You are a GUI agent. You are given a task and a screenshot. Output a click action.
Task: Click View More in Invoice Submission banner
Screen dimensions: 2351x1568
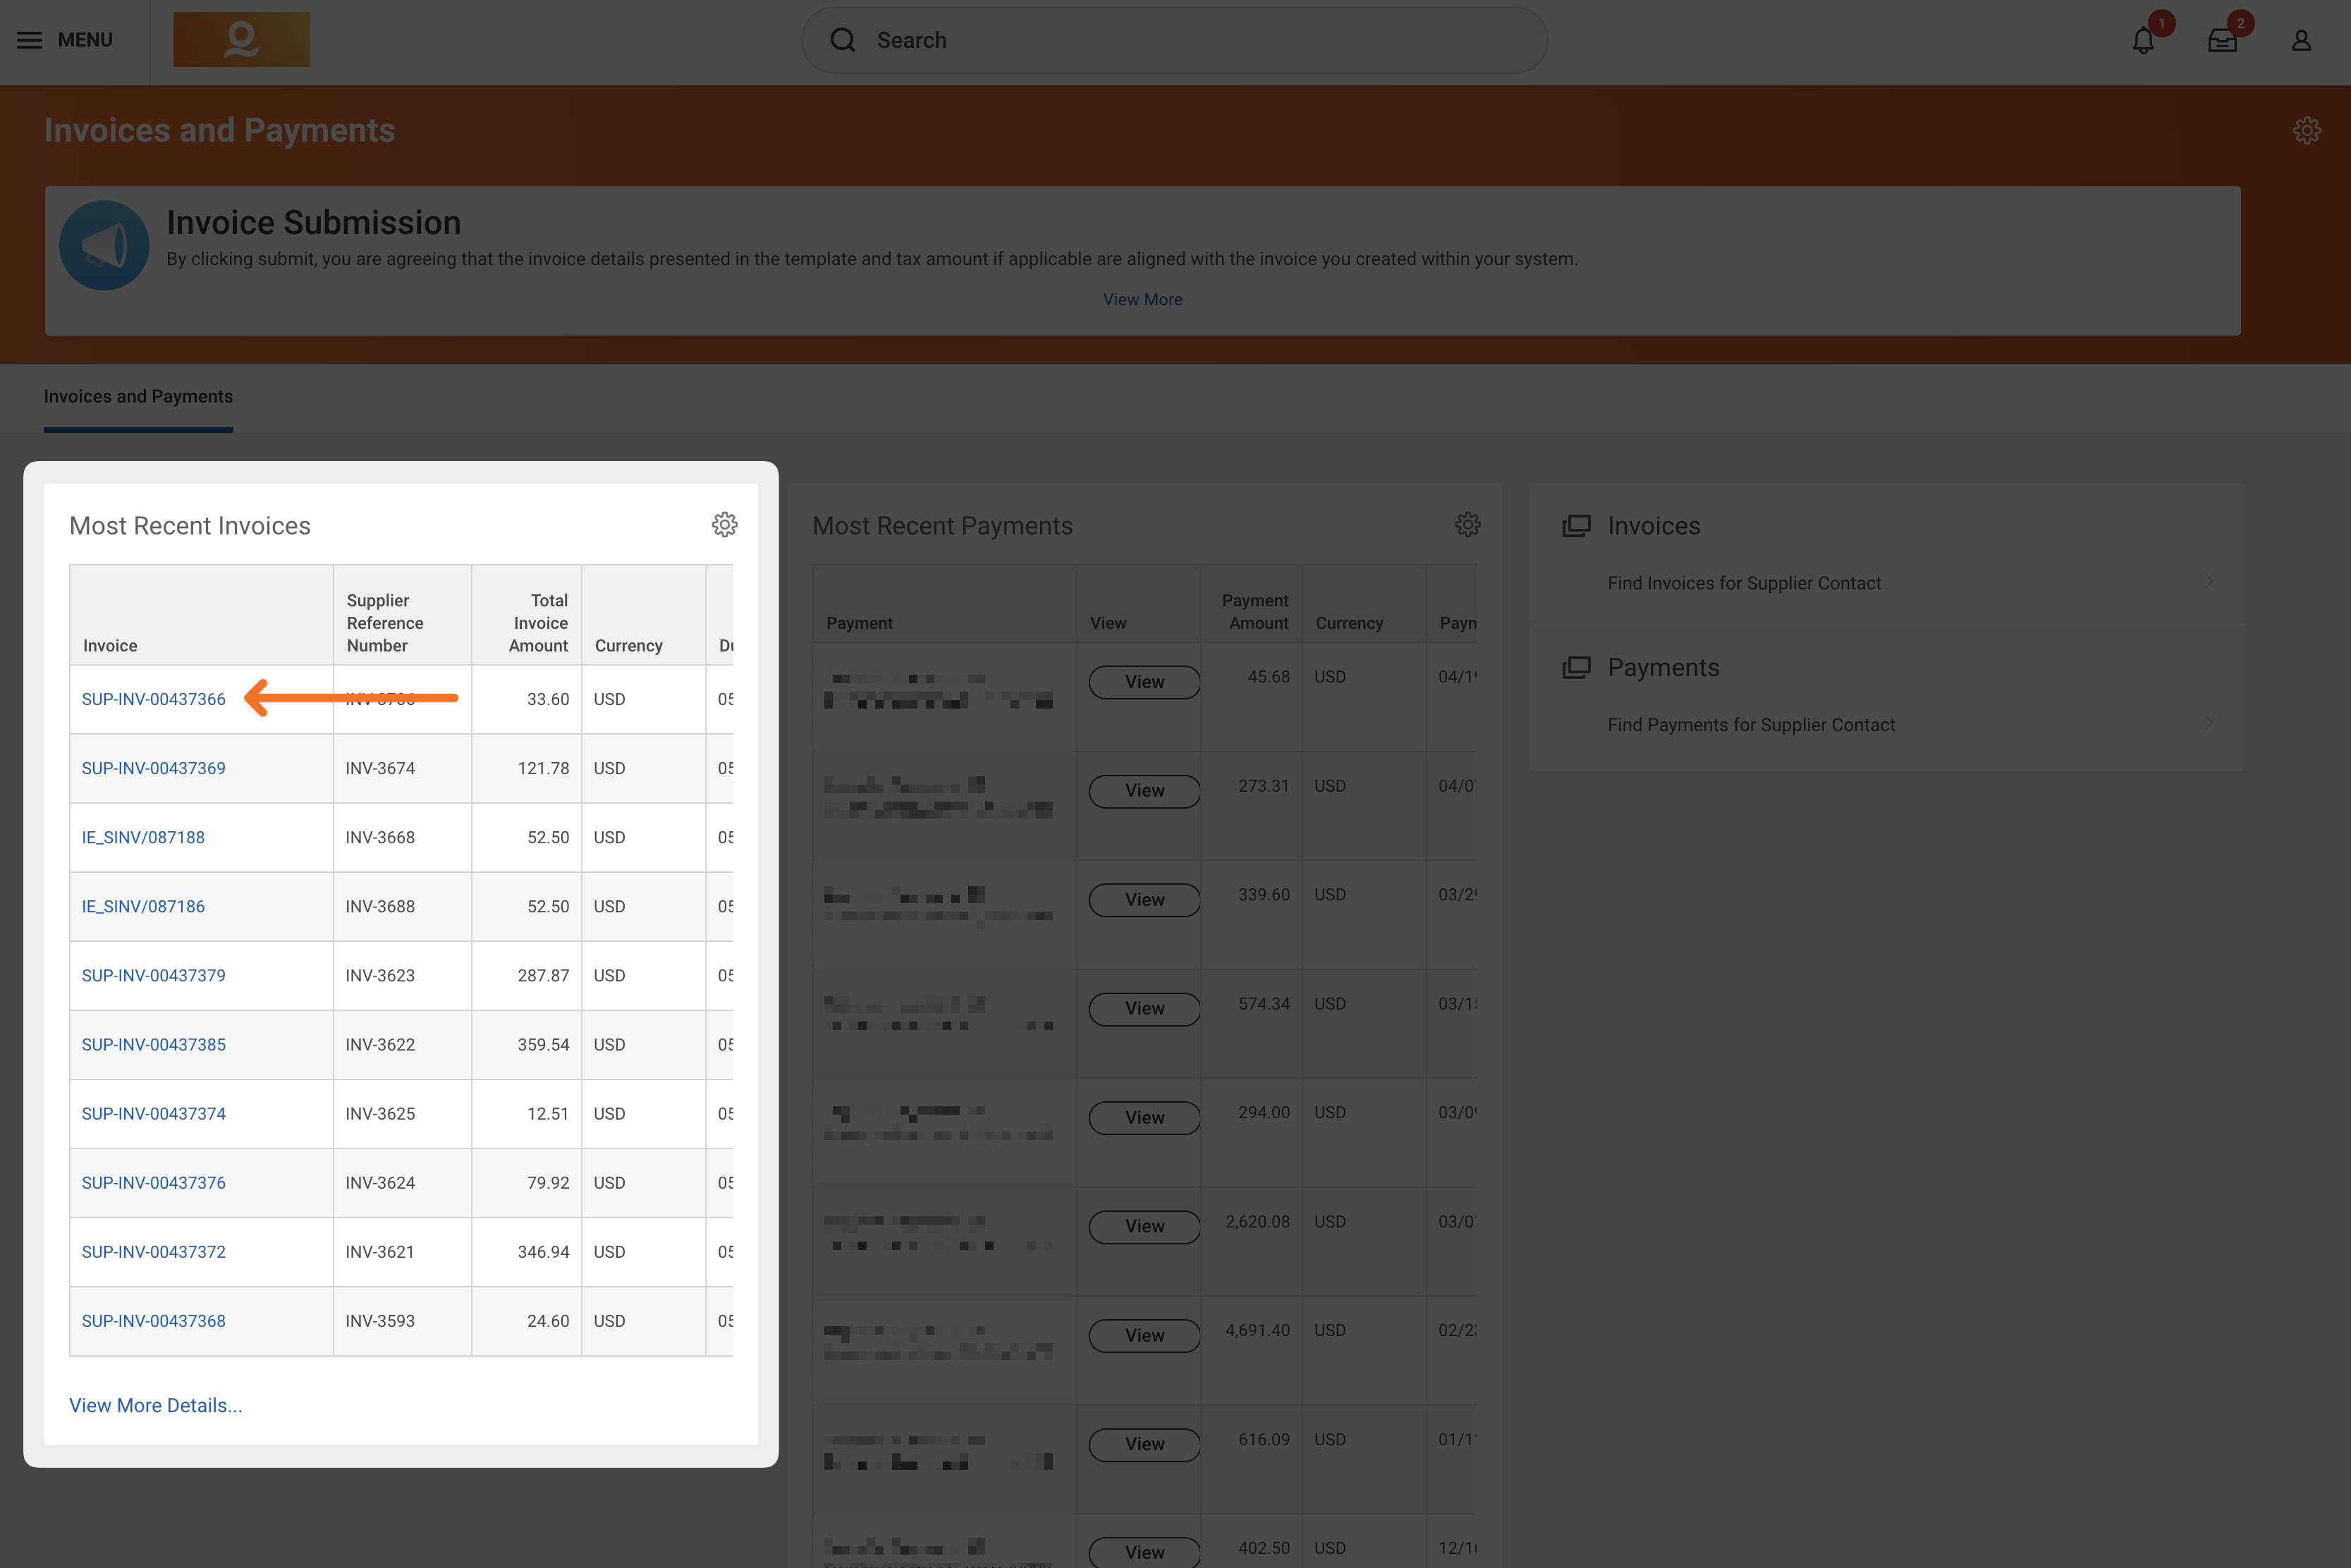click(1142, 299)
